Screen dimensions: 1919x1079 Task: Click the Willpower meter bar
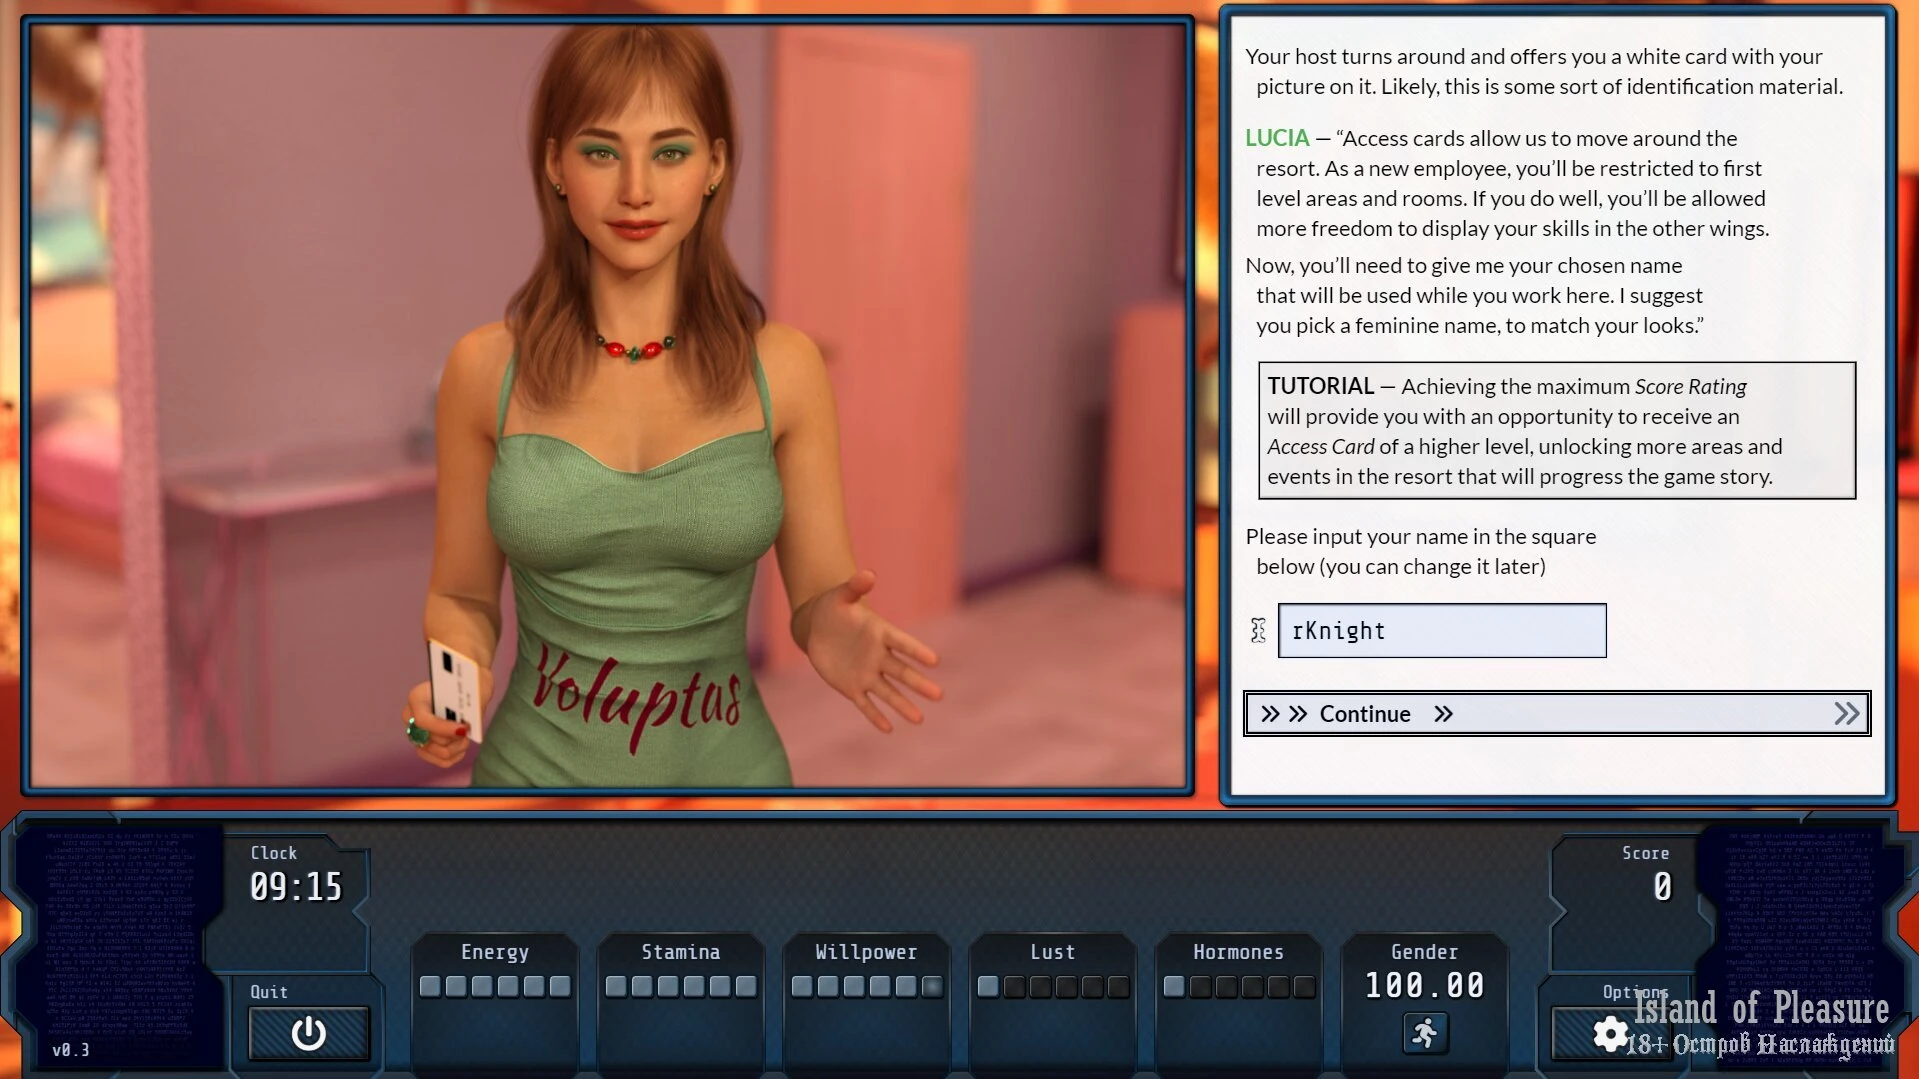866,987
